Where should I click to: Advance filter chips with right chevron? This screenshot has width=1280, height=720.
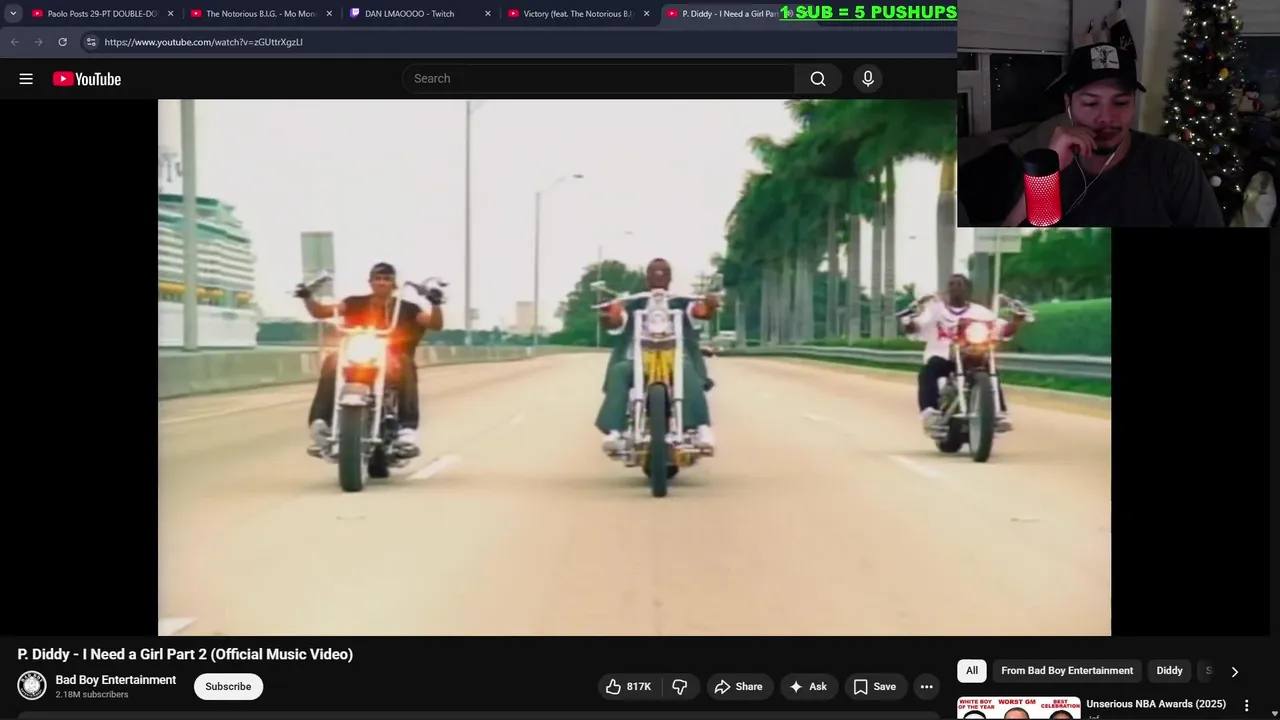pyautogui.click(x=1234, y=672)
